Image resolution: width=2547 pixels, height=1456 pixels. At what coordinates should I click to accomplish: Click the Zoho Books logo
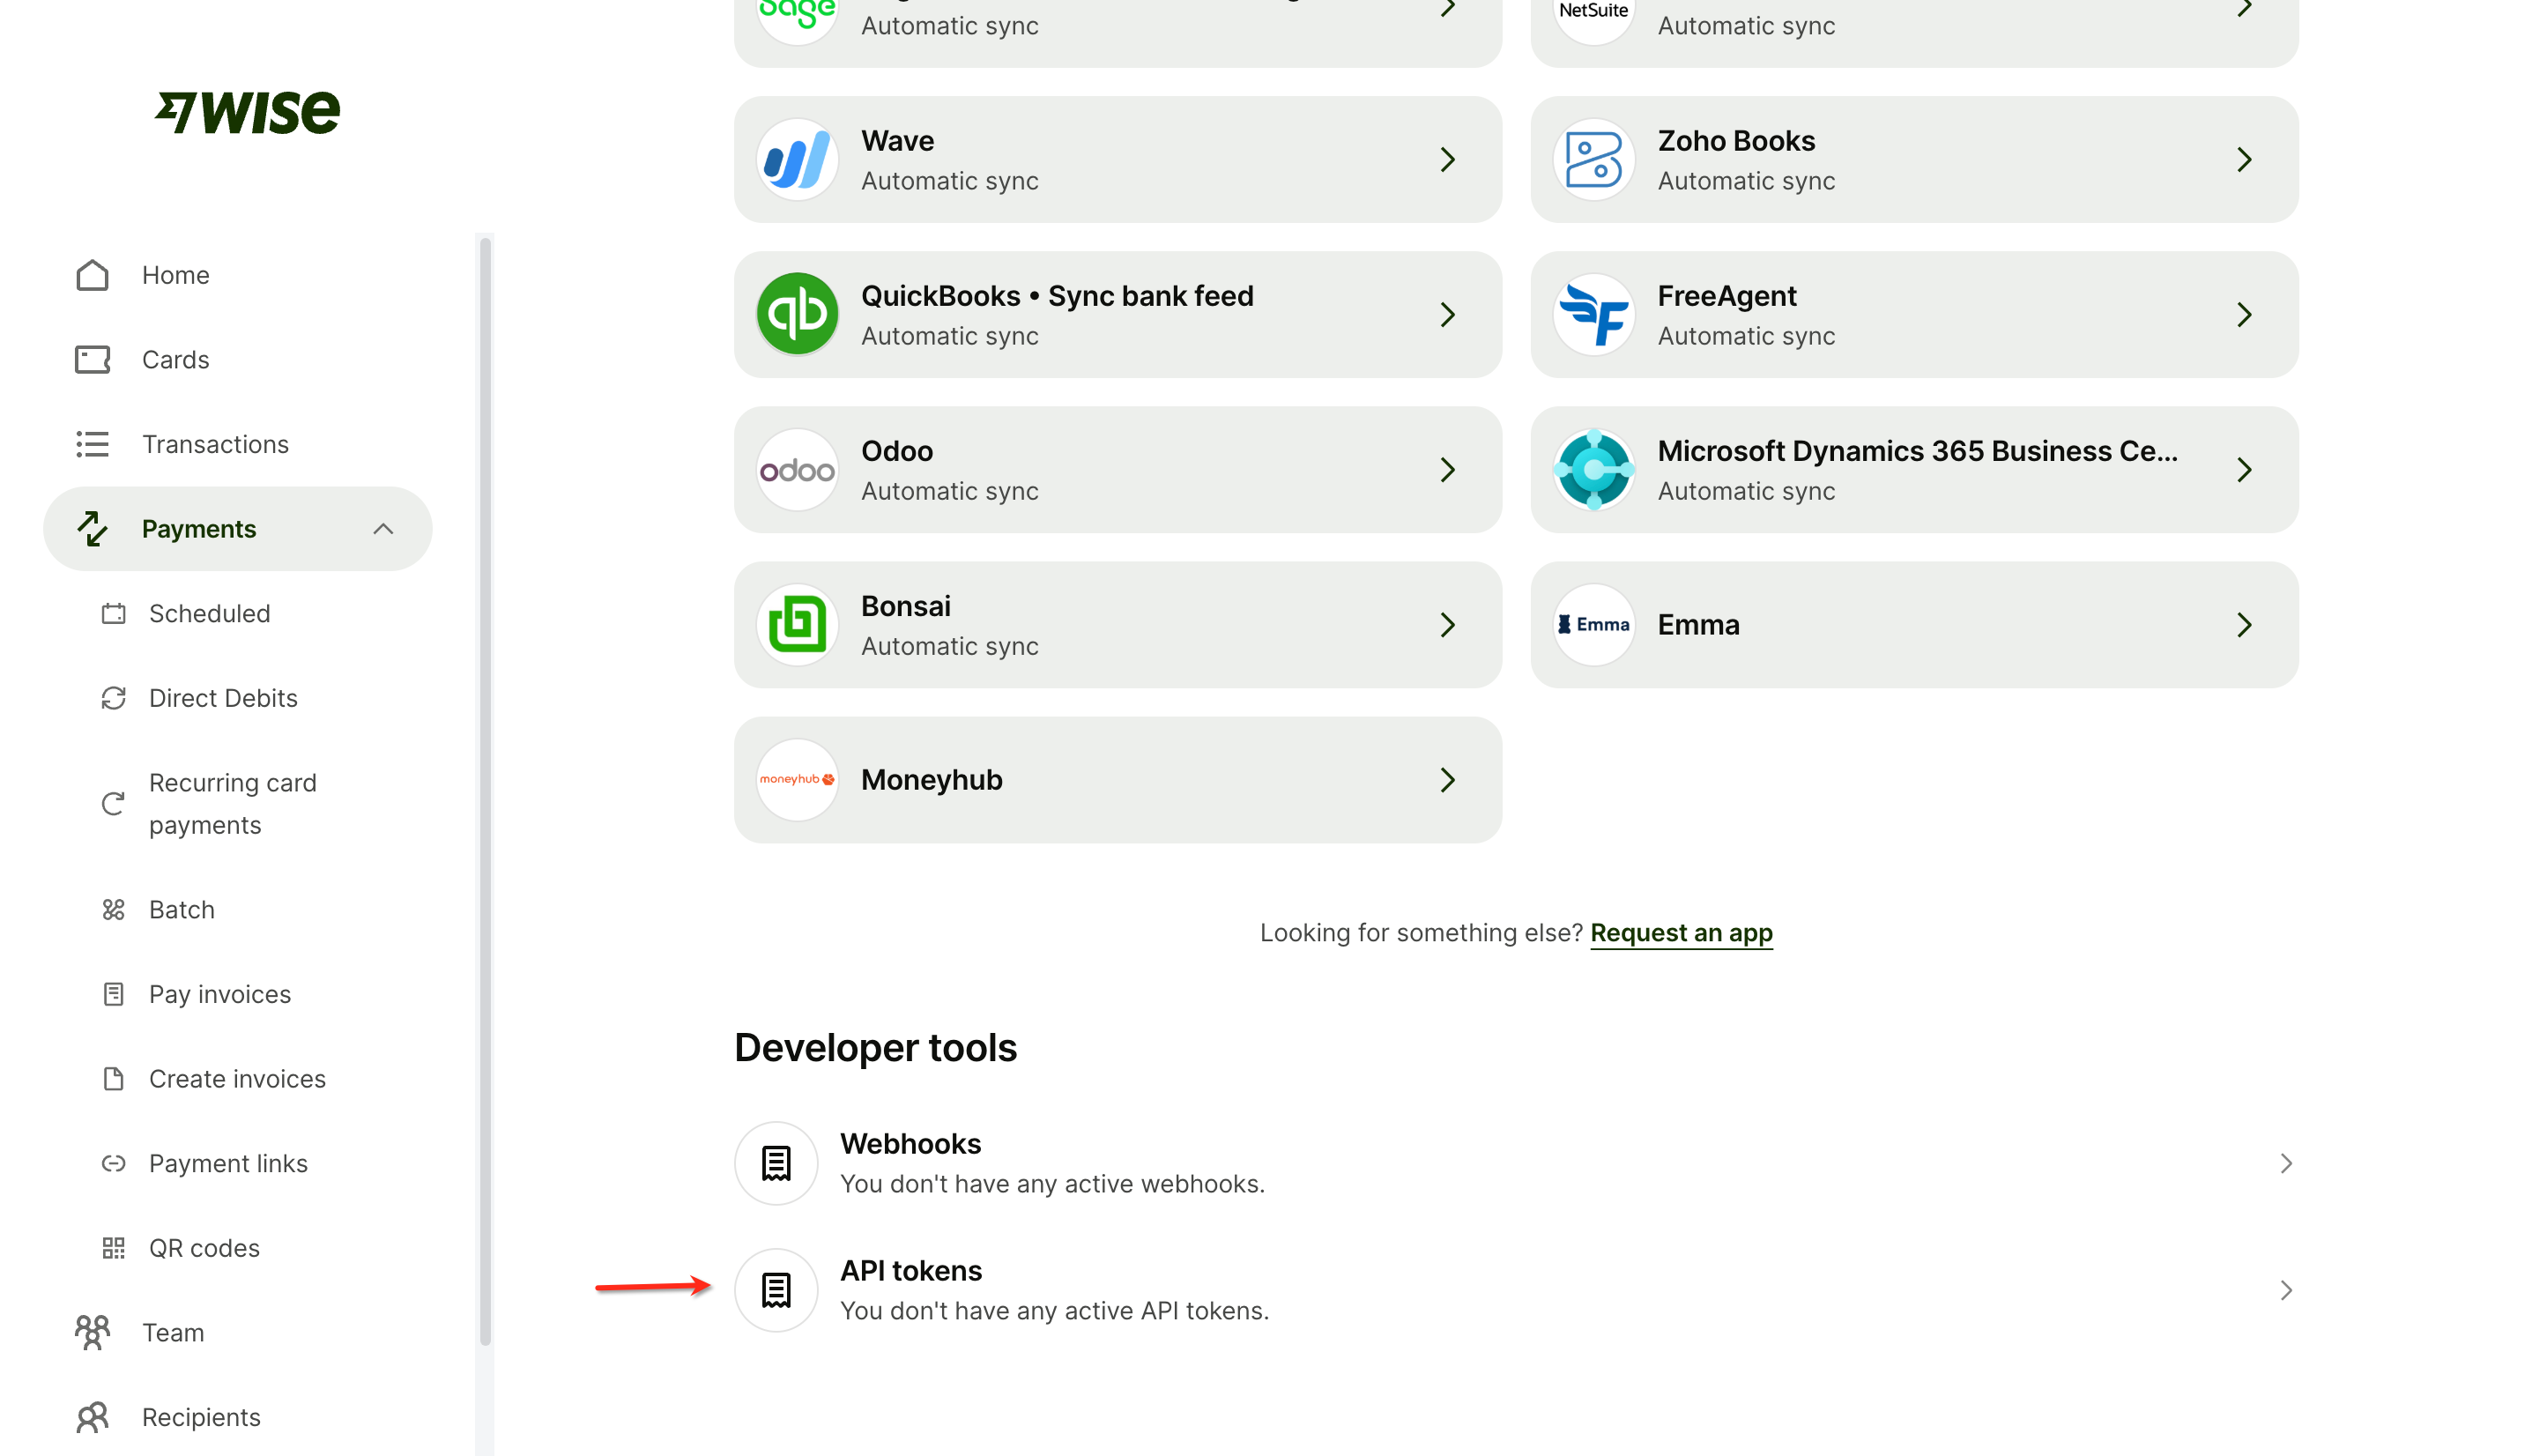pyautogui.click(x=1594, y=159)
